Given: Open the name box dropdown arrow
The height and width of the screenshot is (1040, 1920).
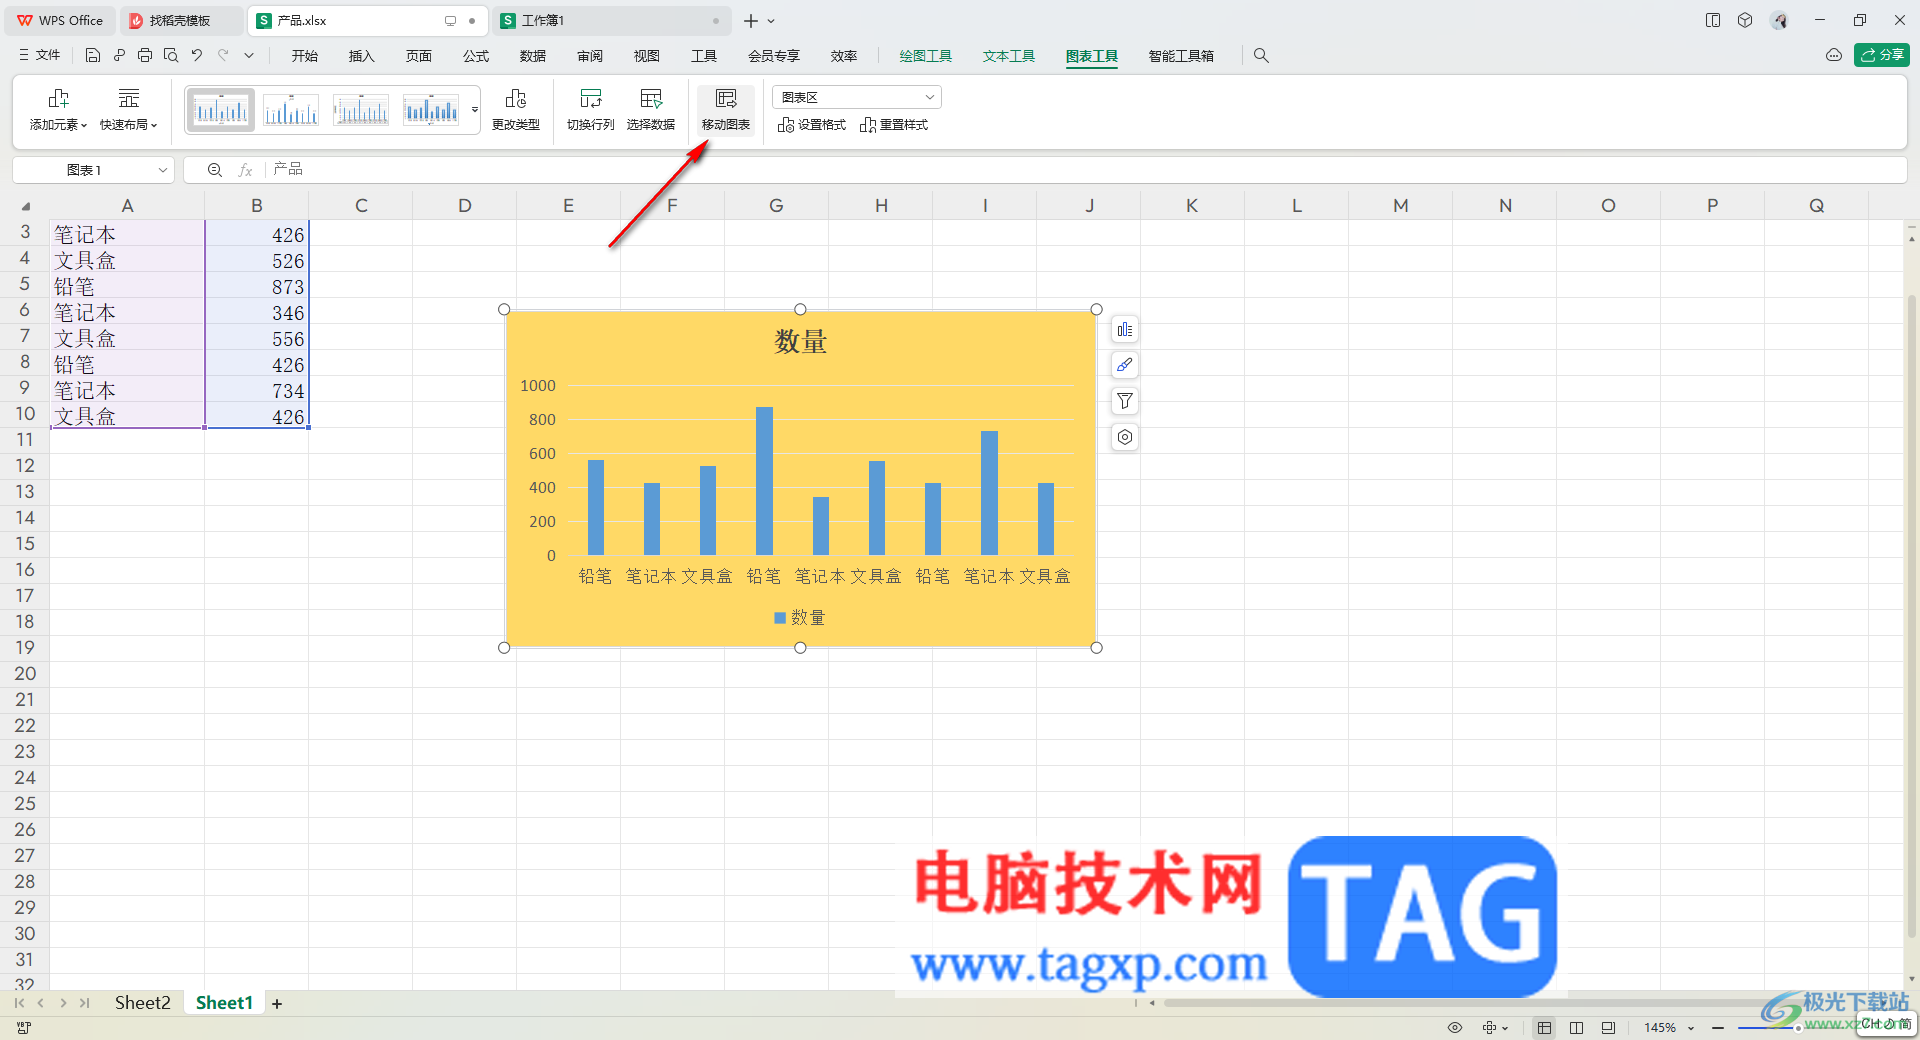Looking at the screenshot, I should coord(162,170).
